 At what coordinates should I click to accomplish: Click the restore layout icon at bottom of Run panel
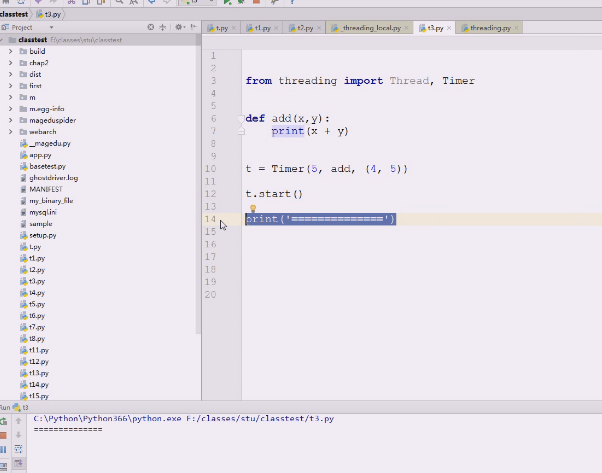click(x=3, y=466)
